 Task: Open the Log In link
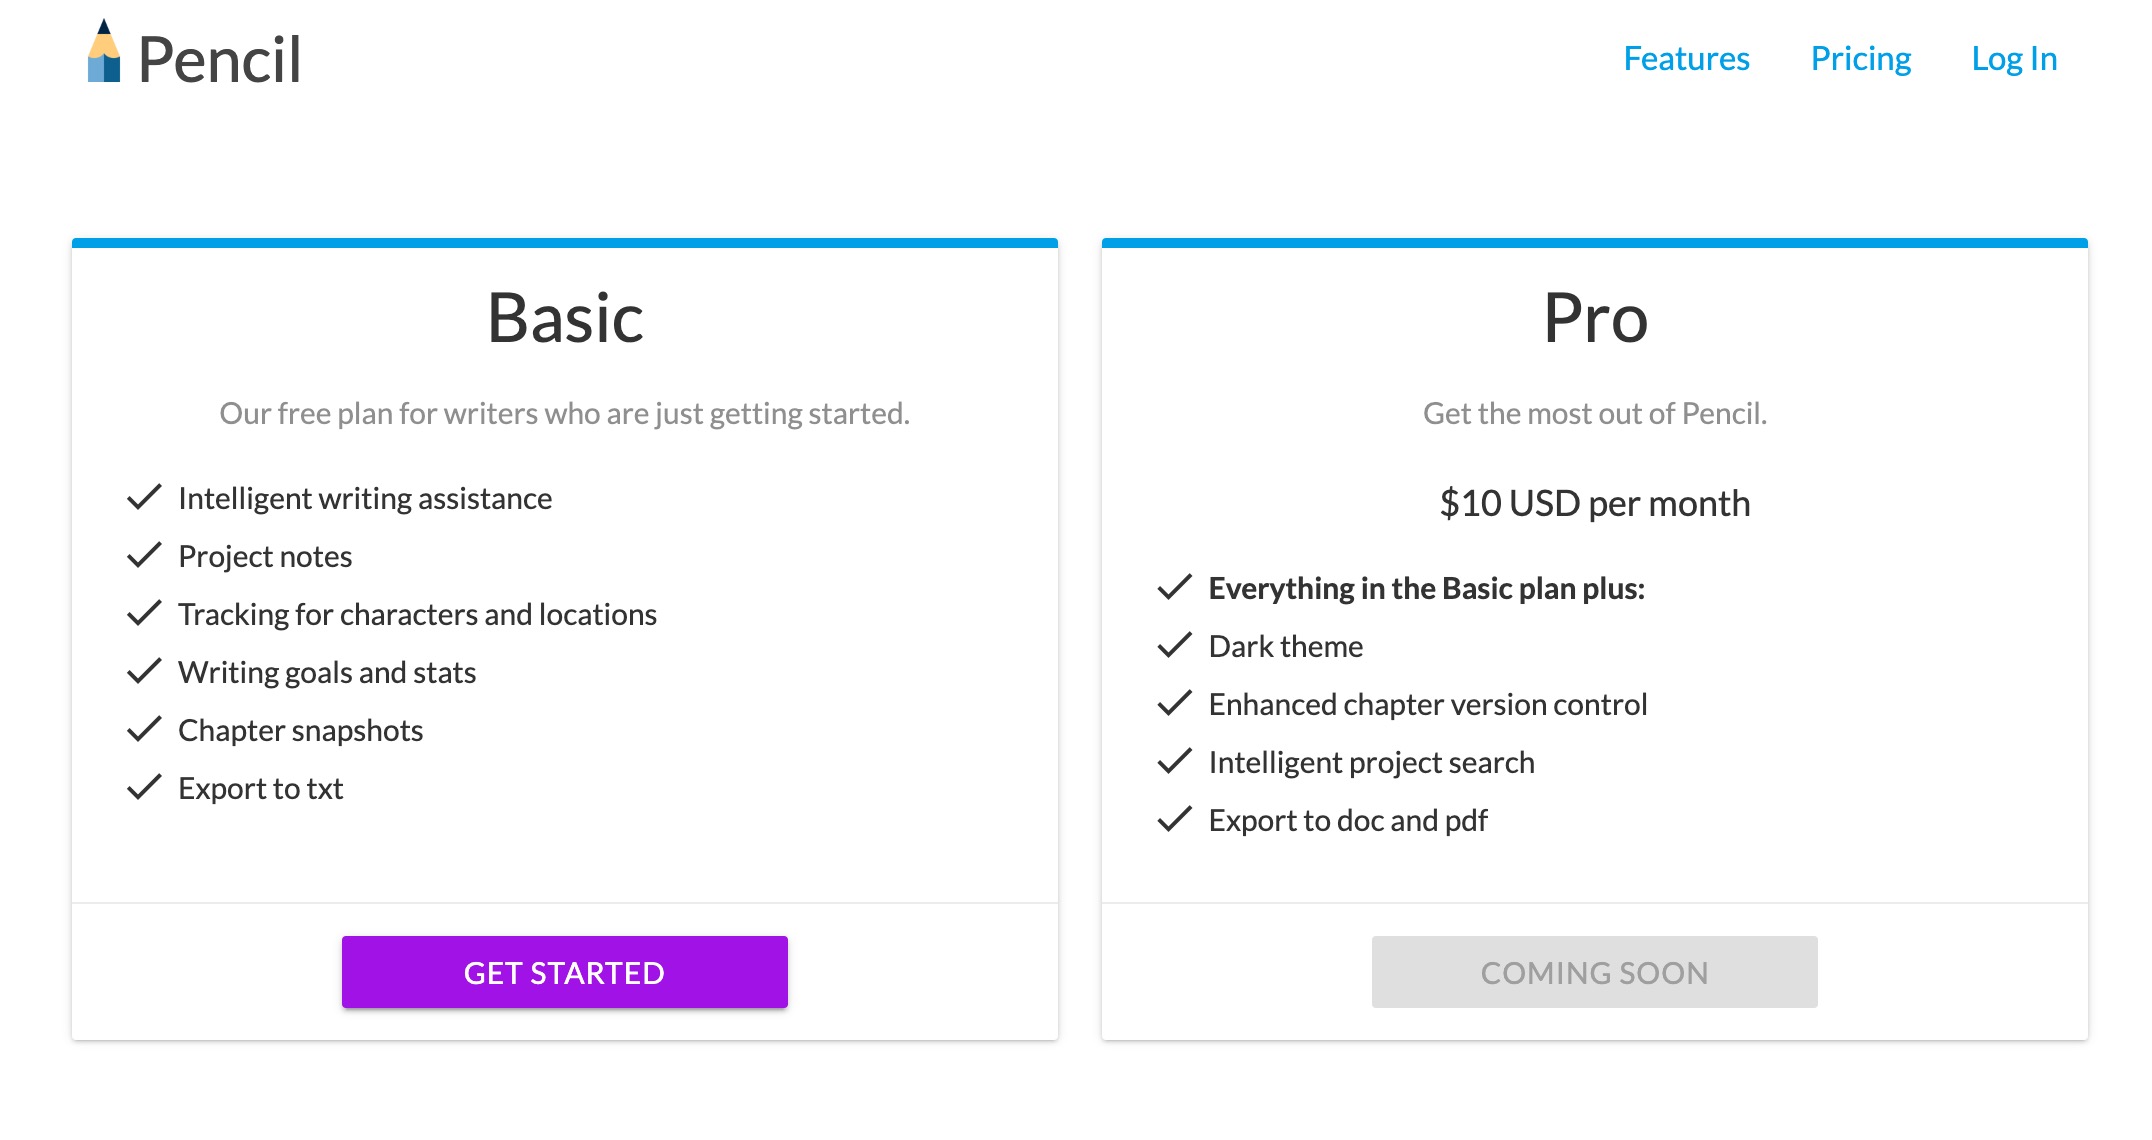2013,59
